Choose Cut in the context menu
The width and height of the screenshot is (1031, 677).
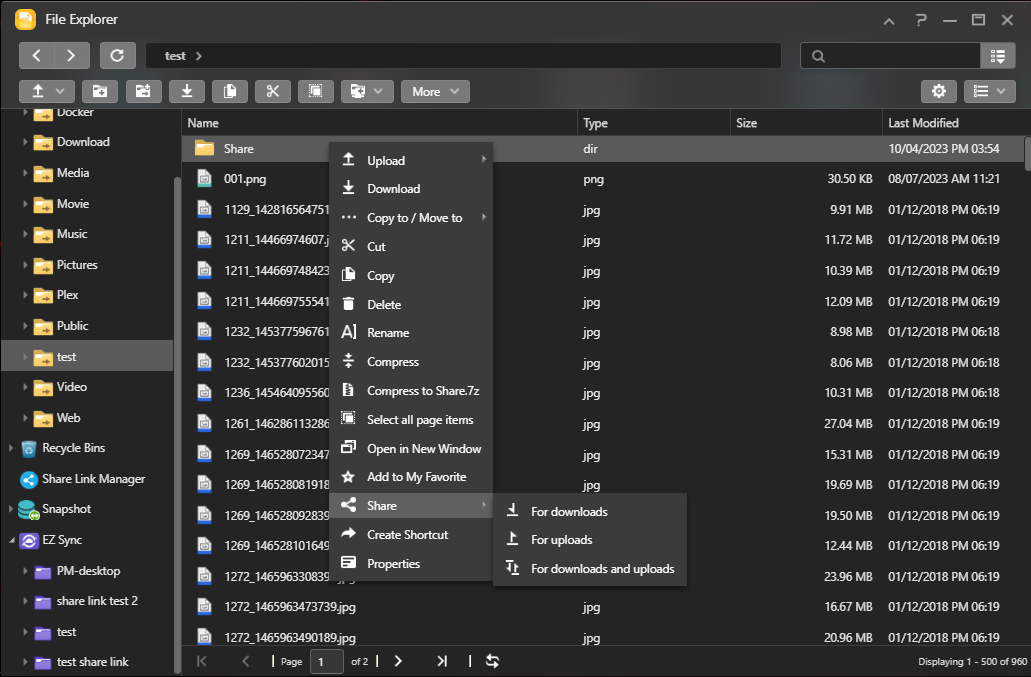pos(411,246)
